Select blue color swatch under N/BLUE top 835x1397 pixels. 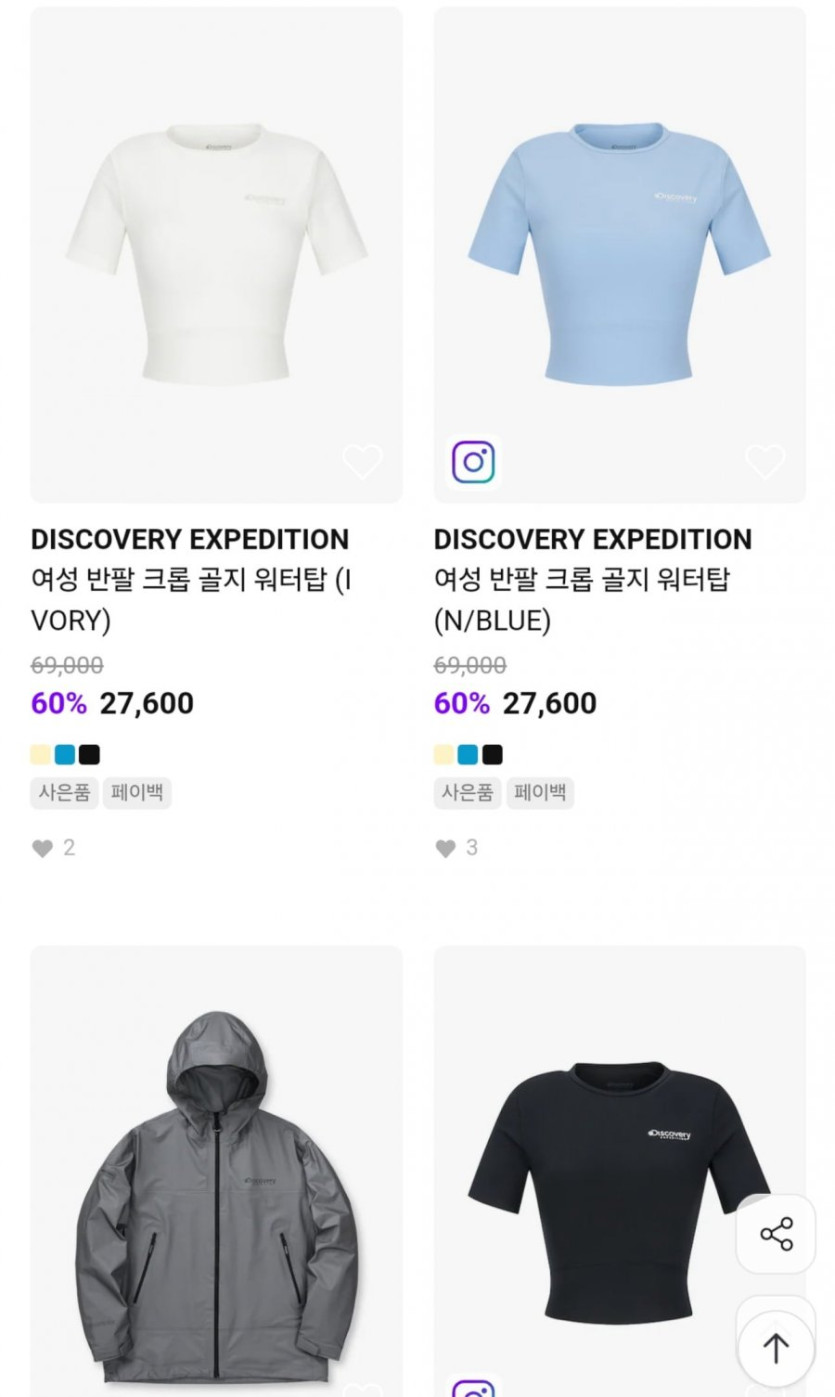click(468, 755)
